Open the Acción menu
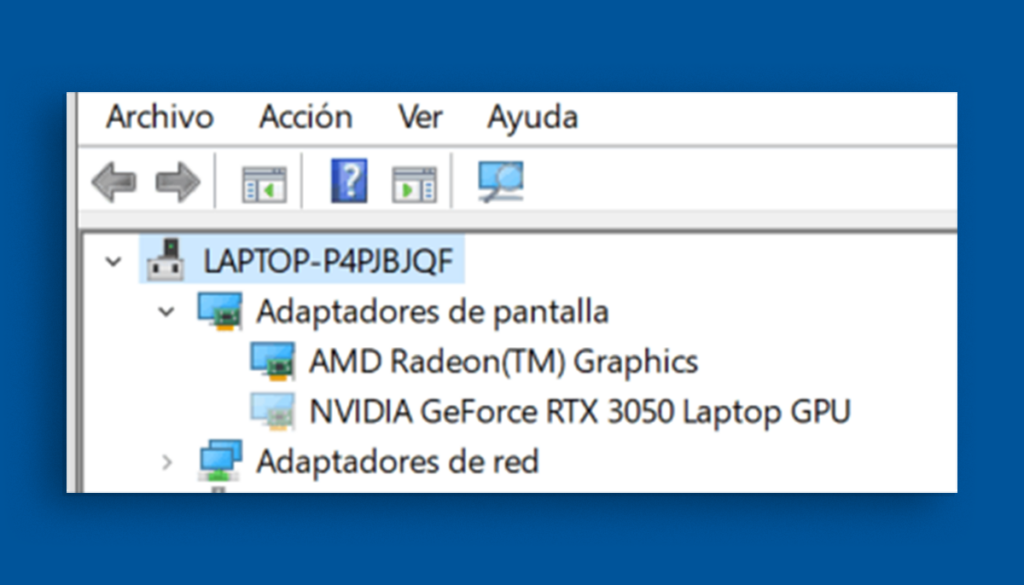 coord(305,117)
